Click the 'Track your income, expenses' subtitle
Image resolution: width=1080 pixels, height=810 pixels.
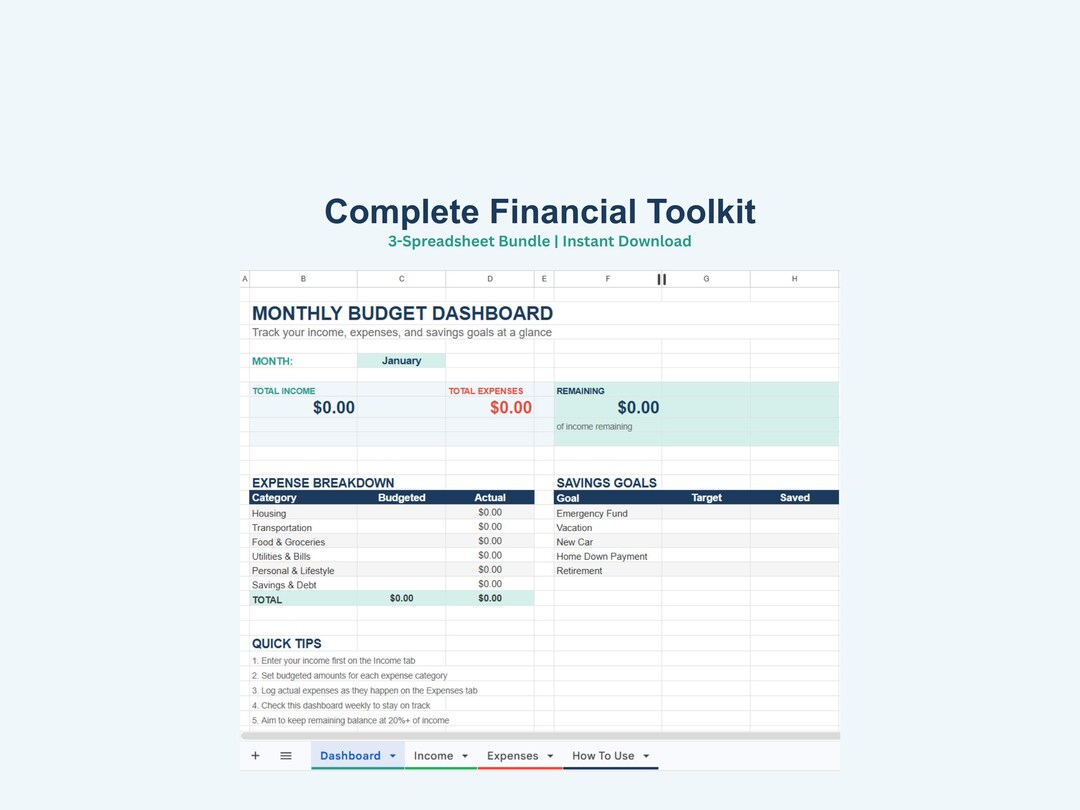point(402,332)
